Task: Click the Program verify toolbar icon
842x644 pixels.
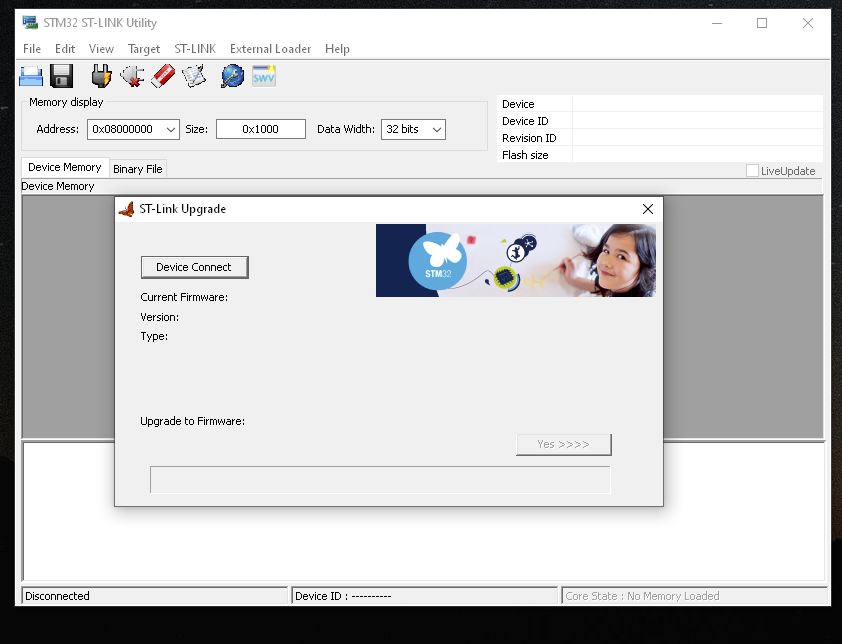Action: [193, 76]
